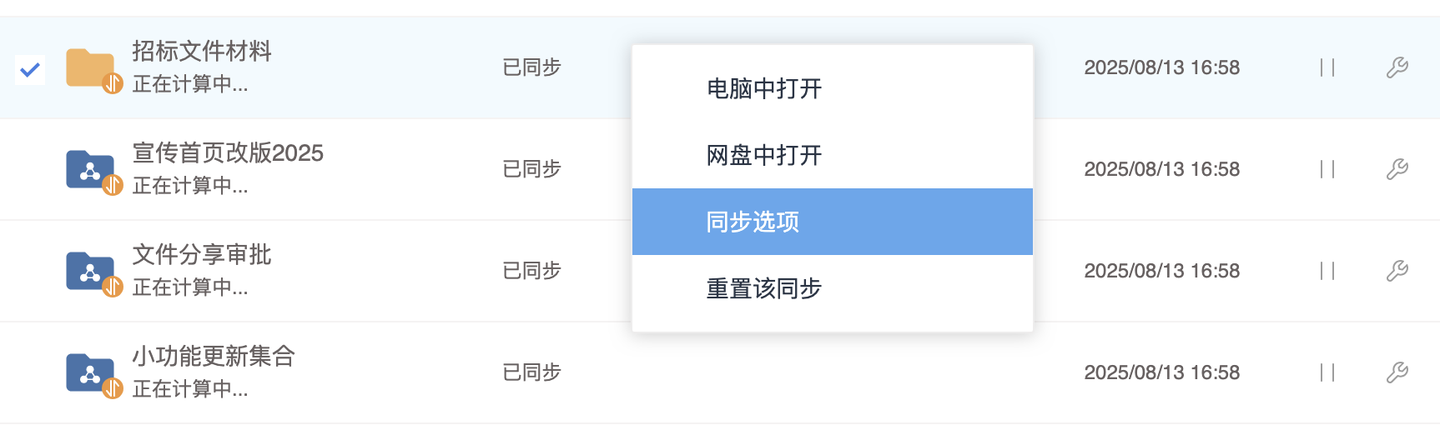Pause syncing for 宣传首页改版2025
This screenshot has height=430, width=1440.
coord(1328,169)
